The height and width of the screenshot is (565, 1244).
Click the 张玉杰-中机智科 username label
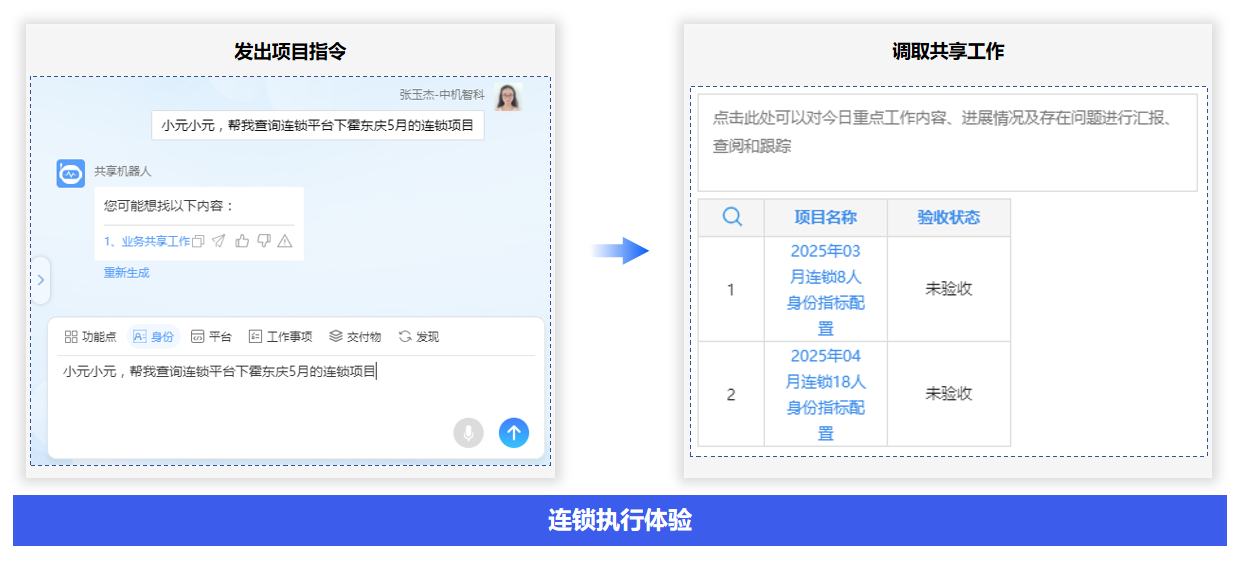442,95
